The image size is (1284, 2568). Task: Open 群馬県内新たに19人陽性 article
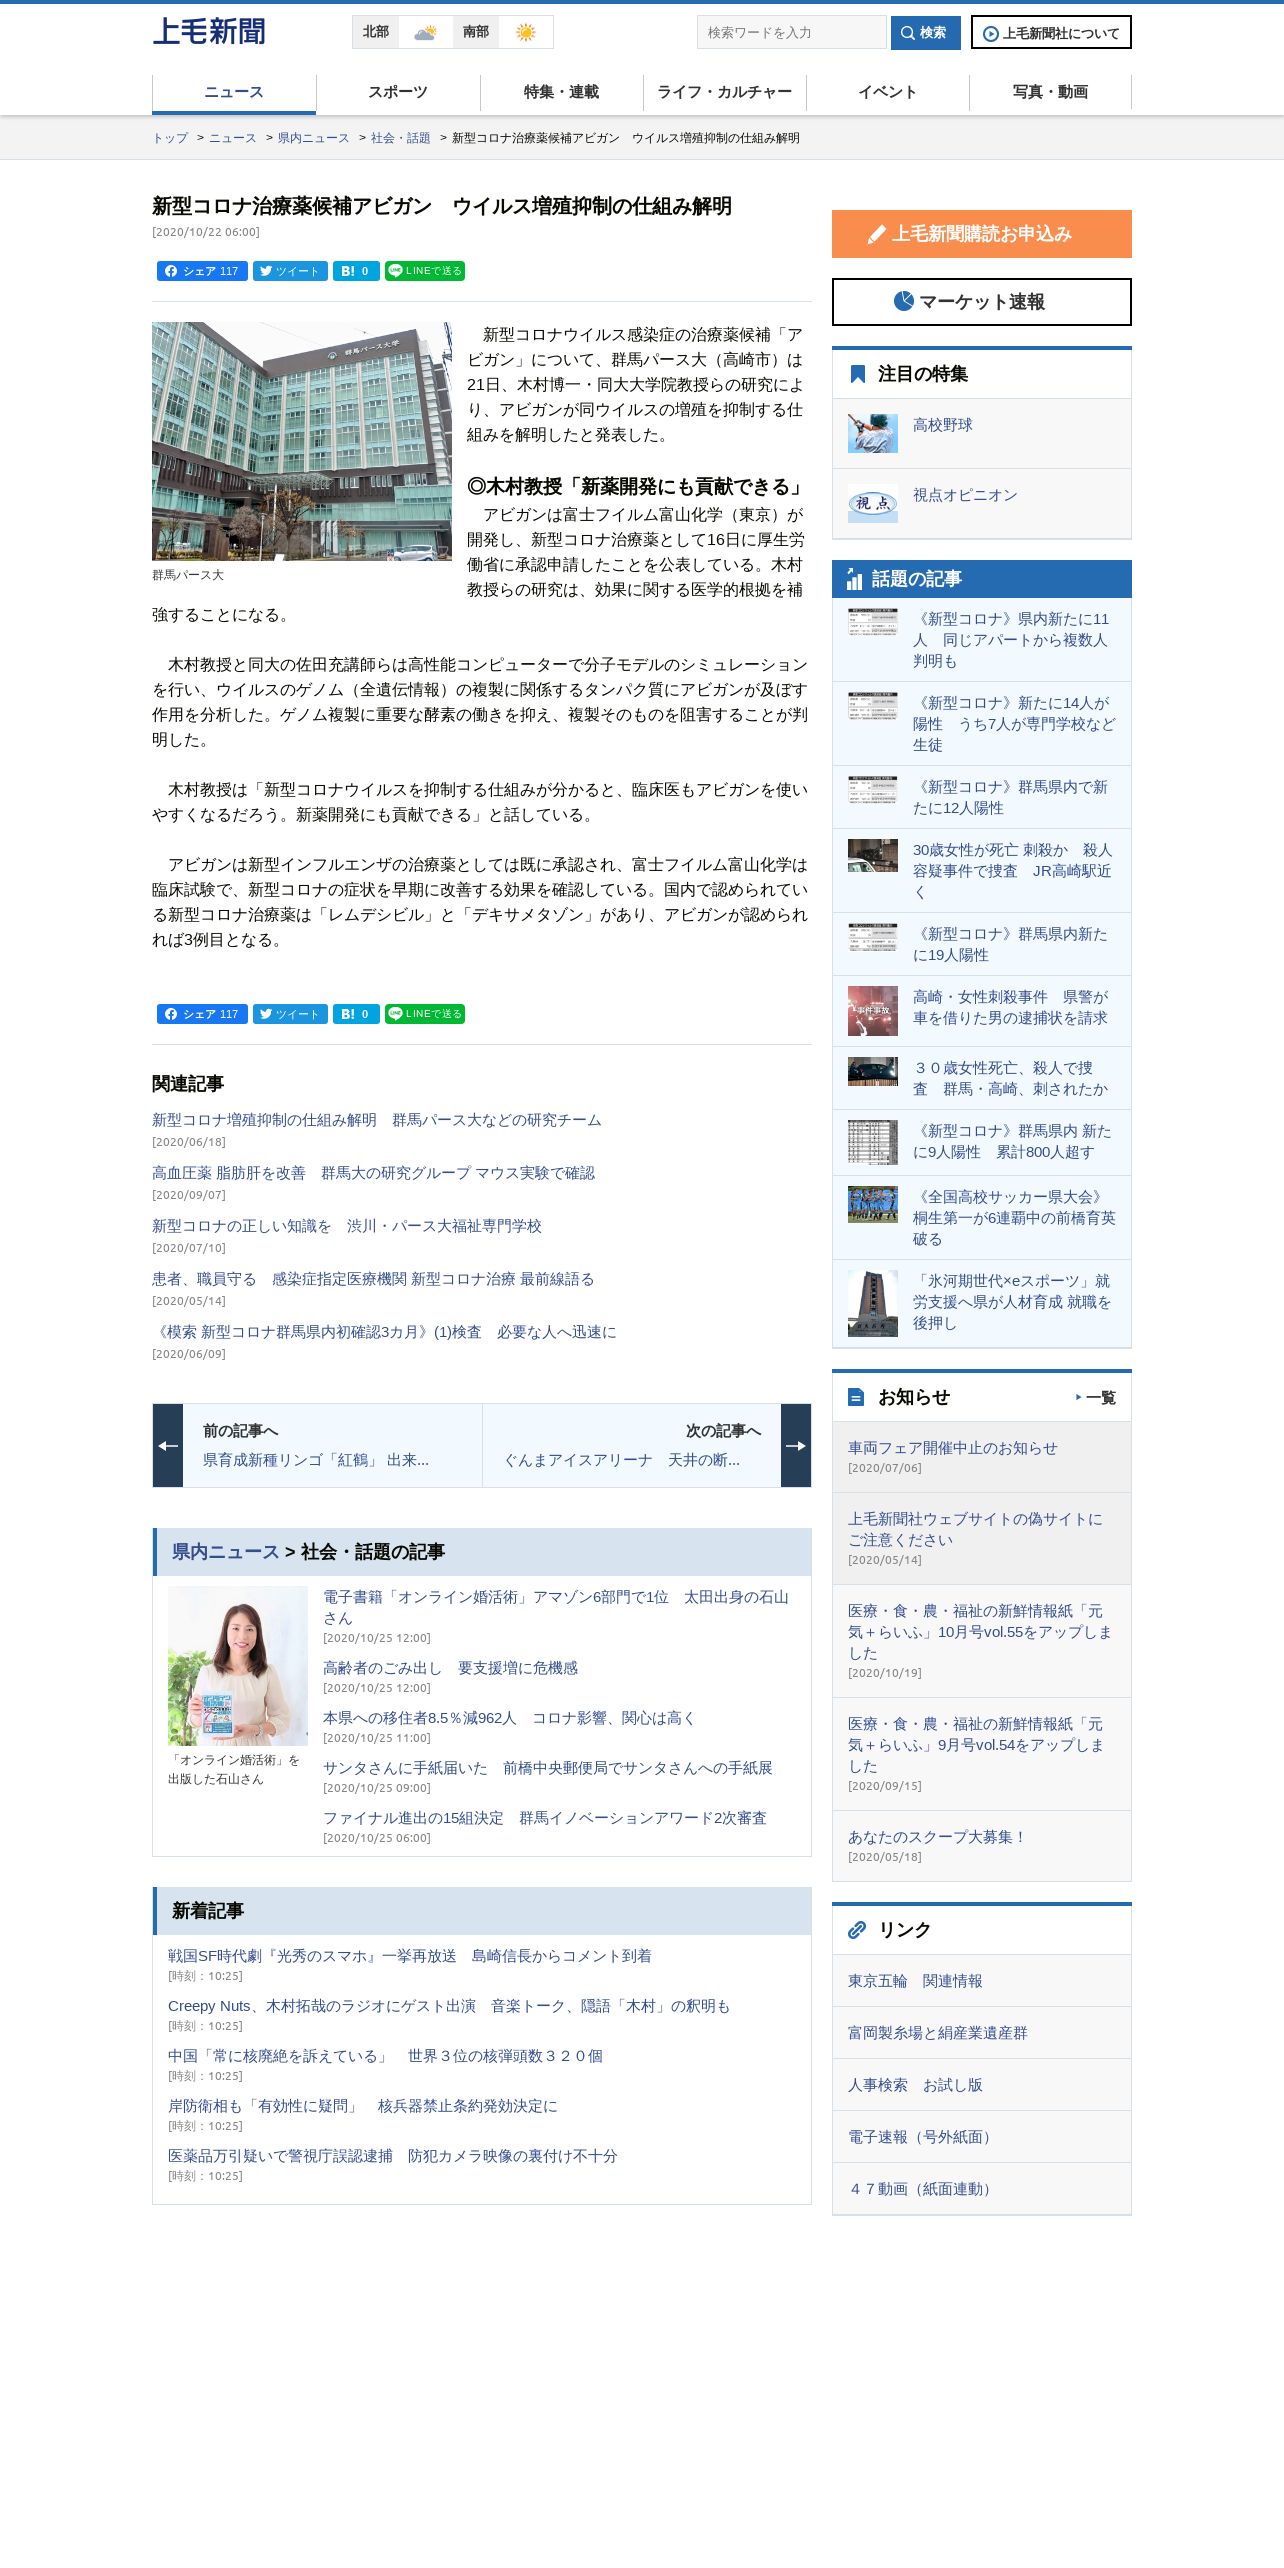(x=1010, y=944)
